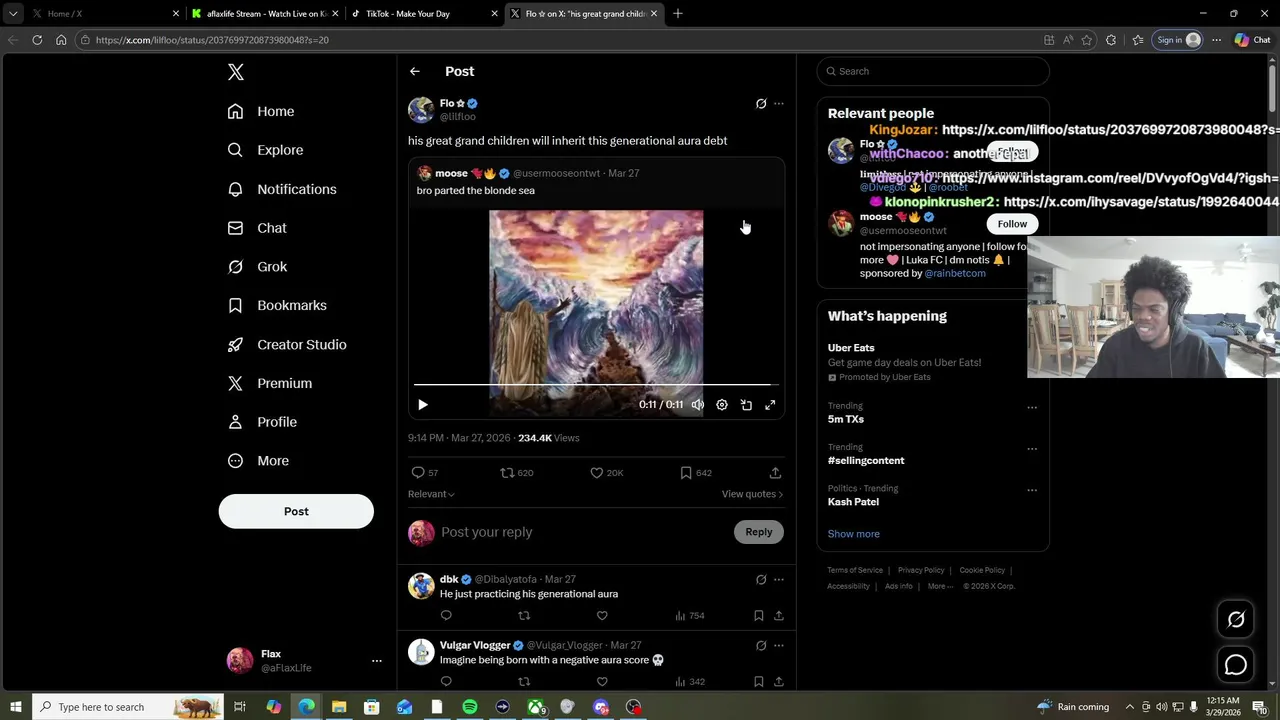The image size is (1280, 720).
Task: Click the Search box
Action: (x=933, y=71)
